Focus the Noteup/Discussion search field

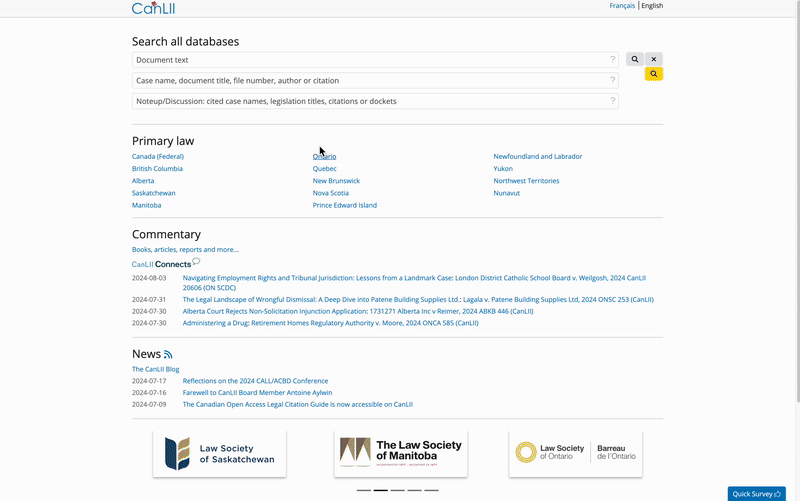pyautogui.click(x=375, y=101)
